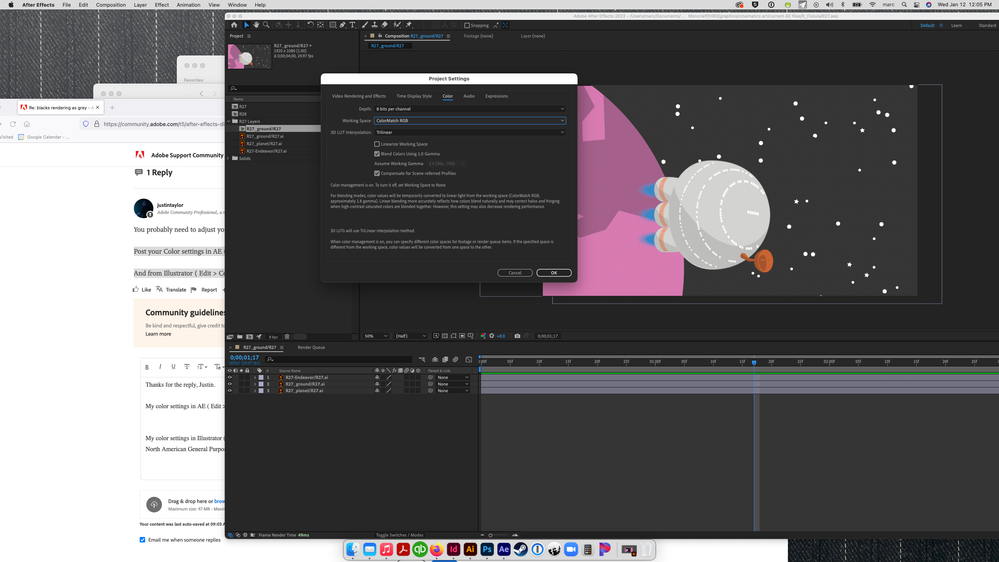Select the Selection arrow tool
Viewport: 999px width, 562px height.
click(x=246, y=25)
